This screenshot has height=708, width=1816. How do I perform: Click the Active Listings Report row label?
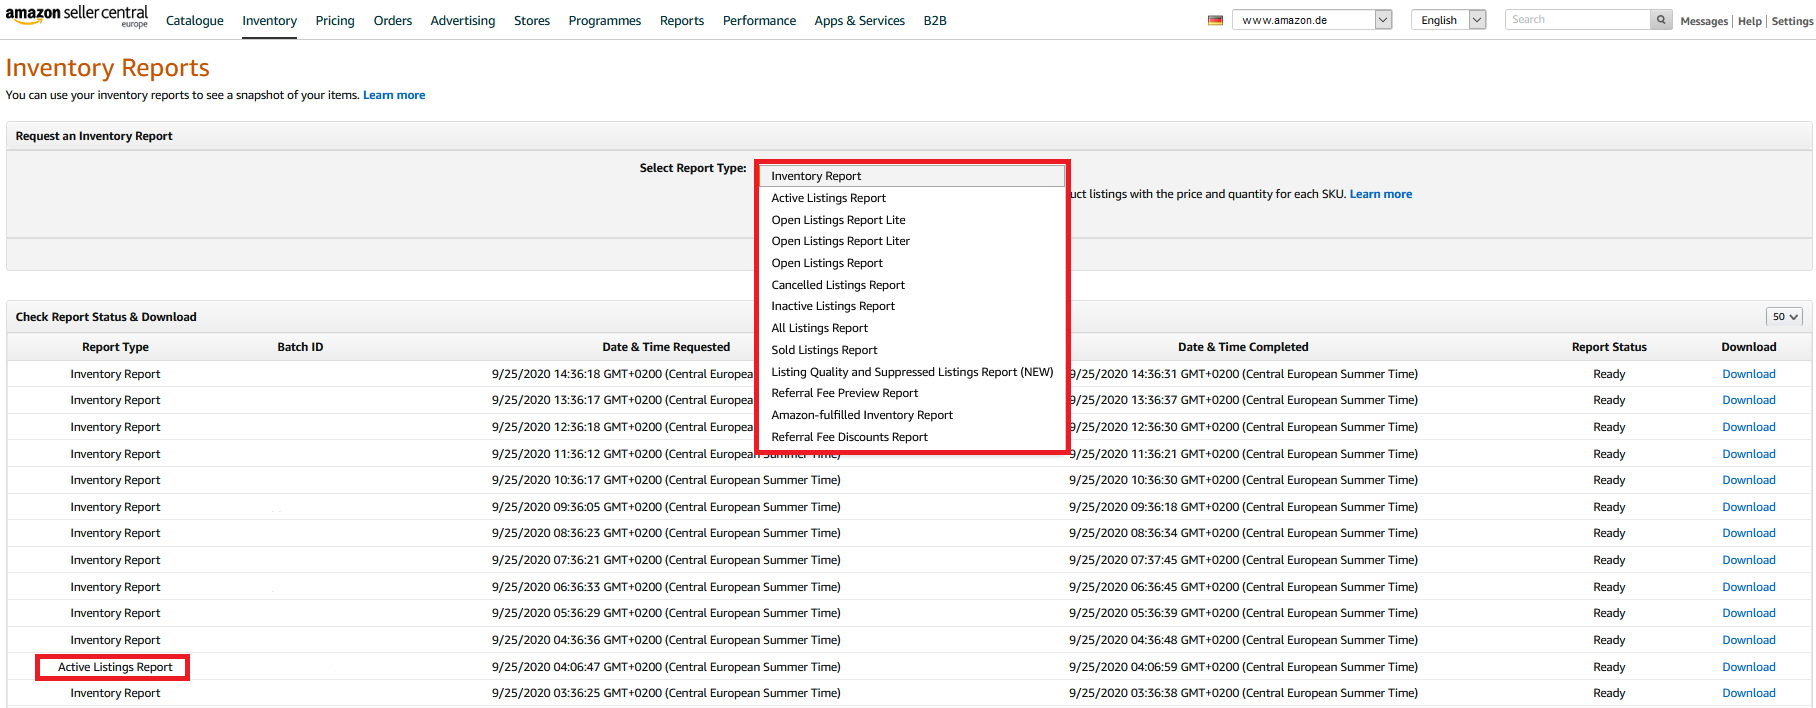coord(115,667)
